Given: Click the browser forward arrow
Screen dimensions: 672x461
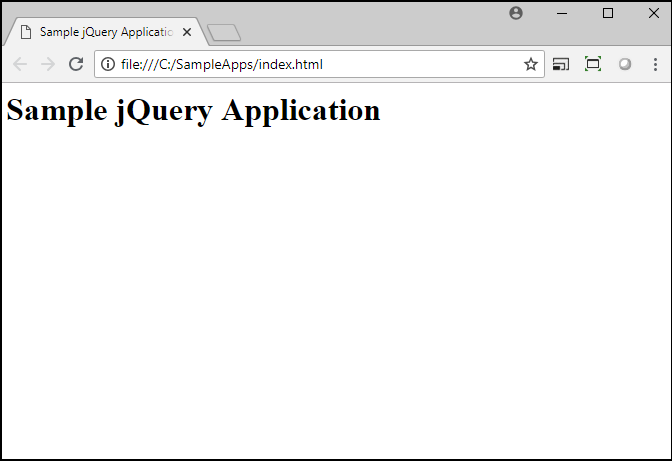Looking at the screenshot, I should 48,64.
